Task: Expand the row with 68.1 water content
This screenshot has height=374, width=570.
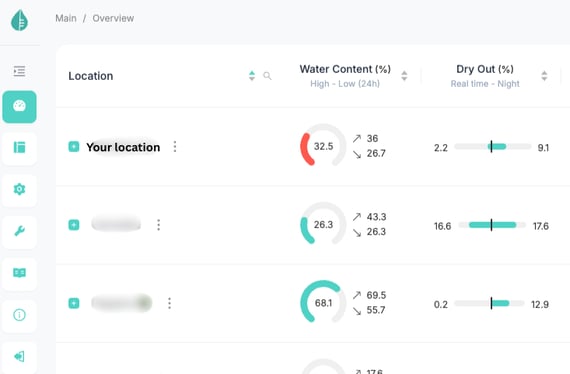Action: (74, 303)
